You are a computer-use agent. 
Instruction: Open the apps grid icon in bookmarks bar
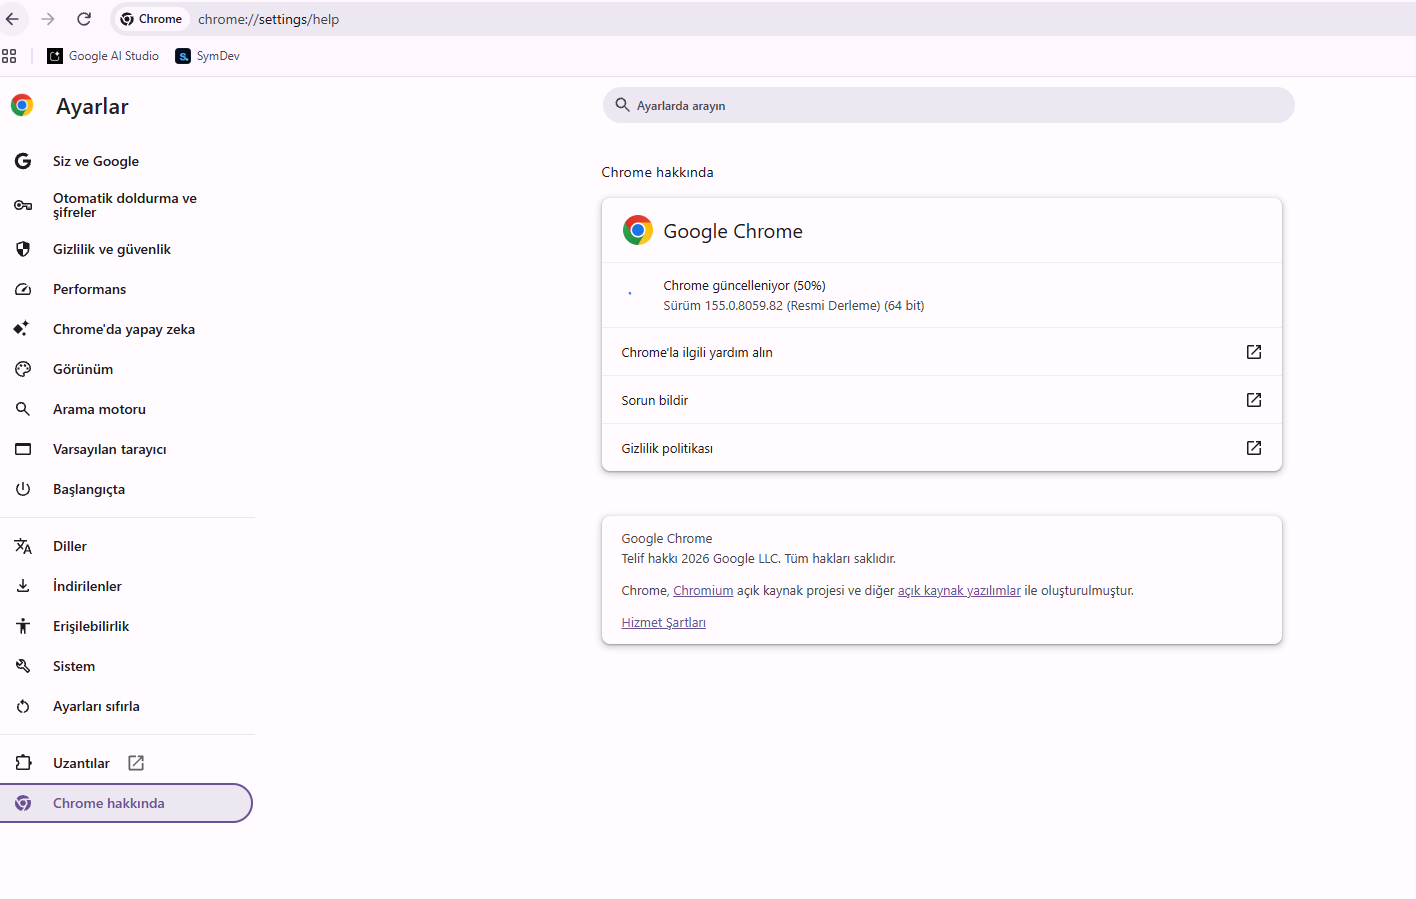coord(9,56)
